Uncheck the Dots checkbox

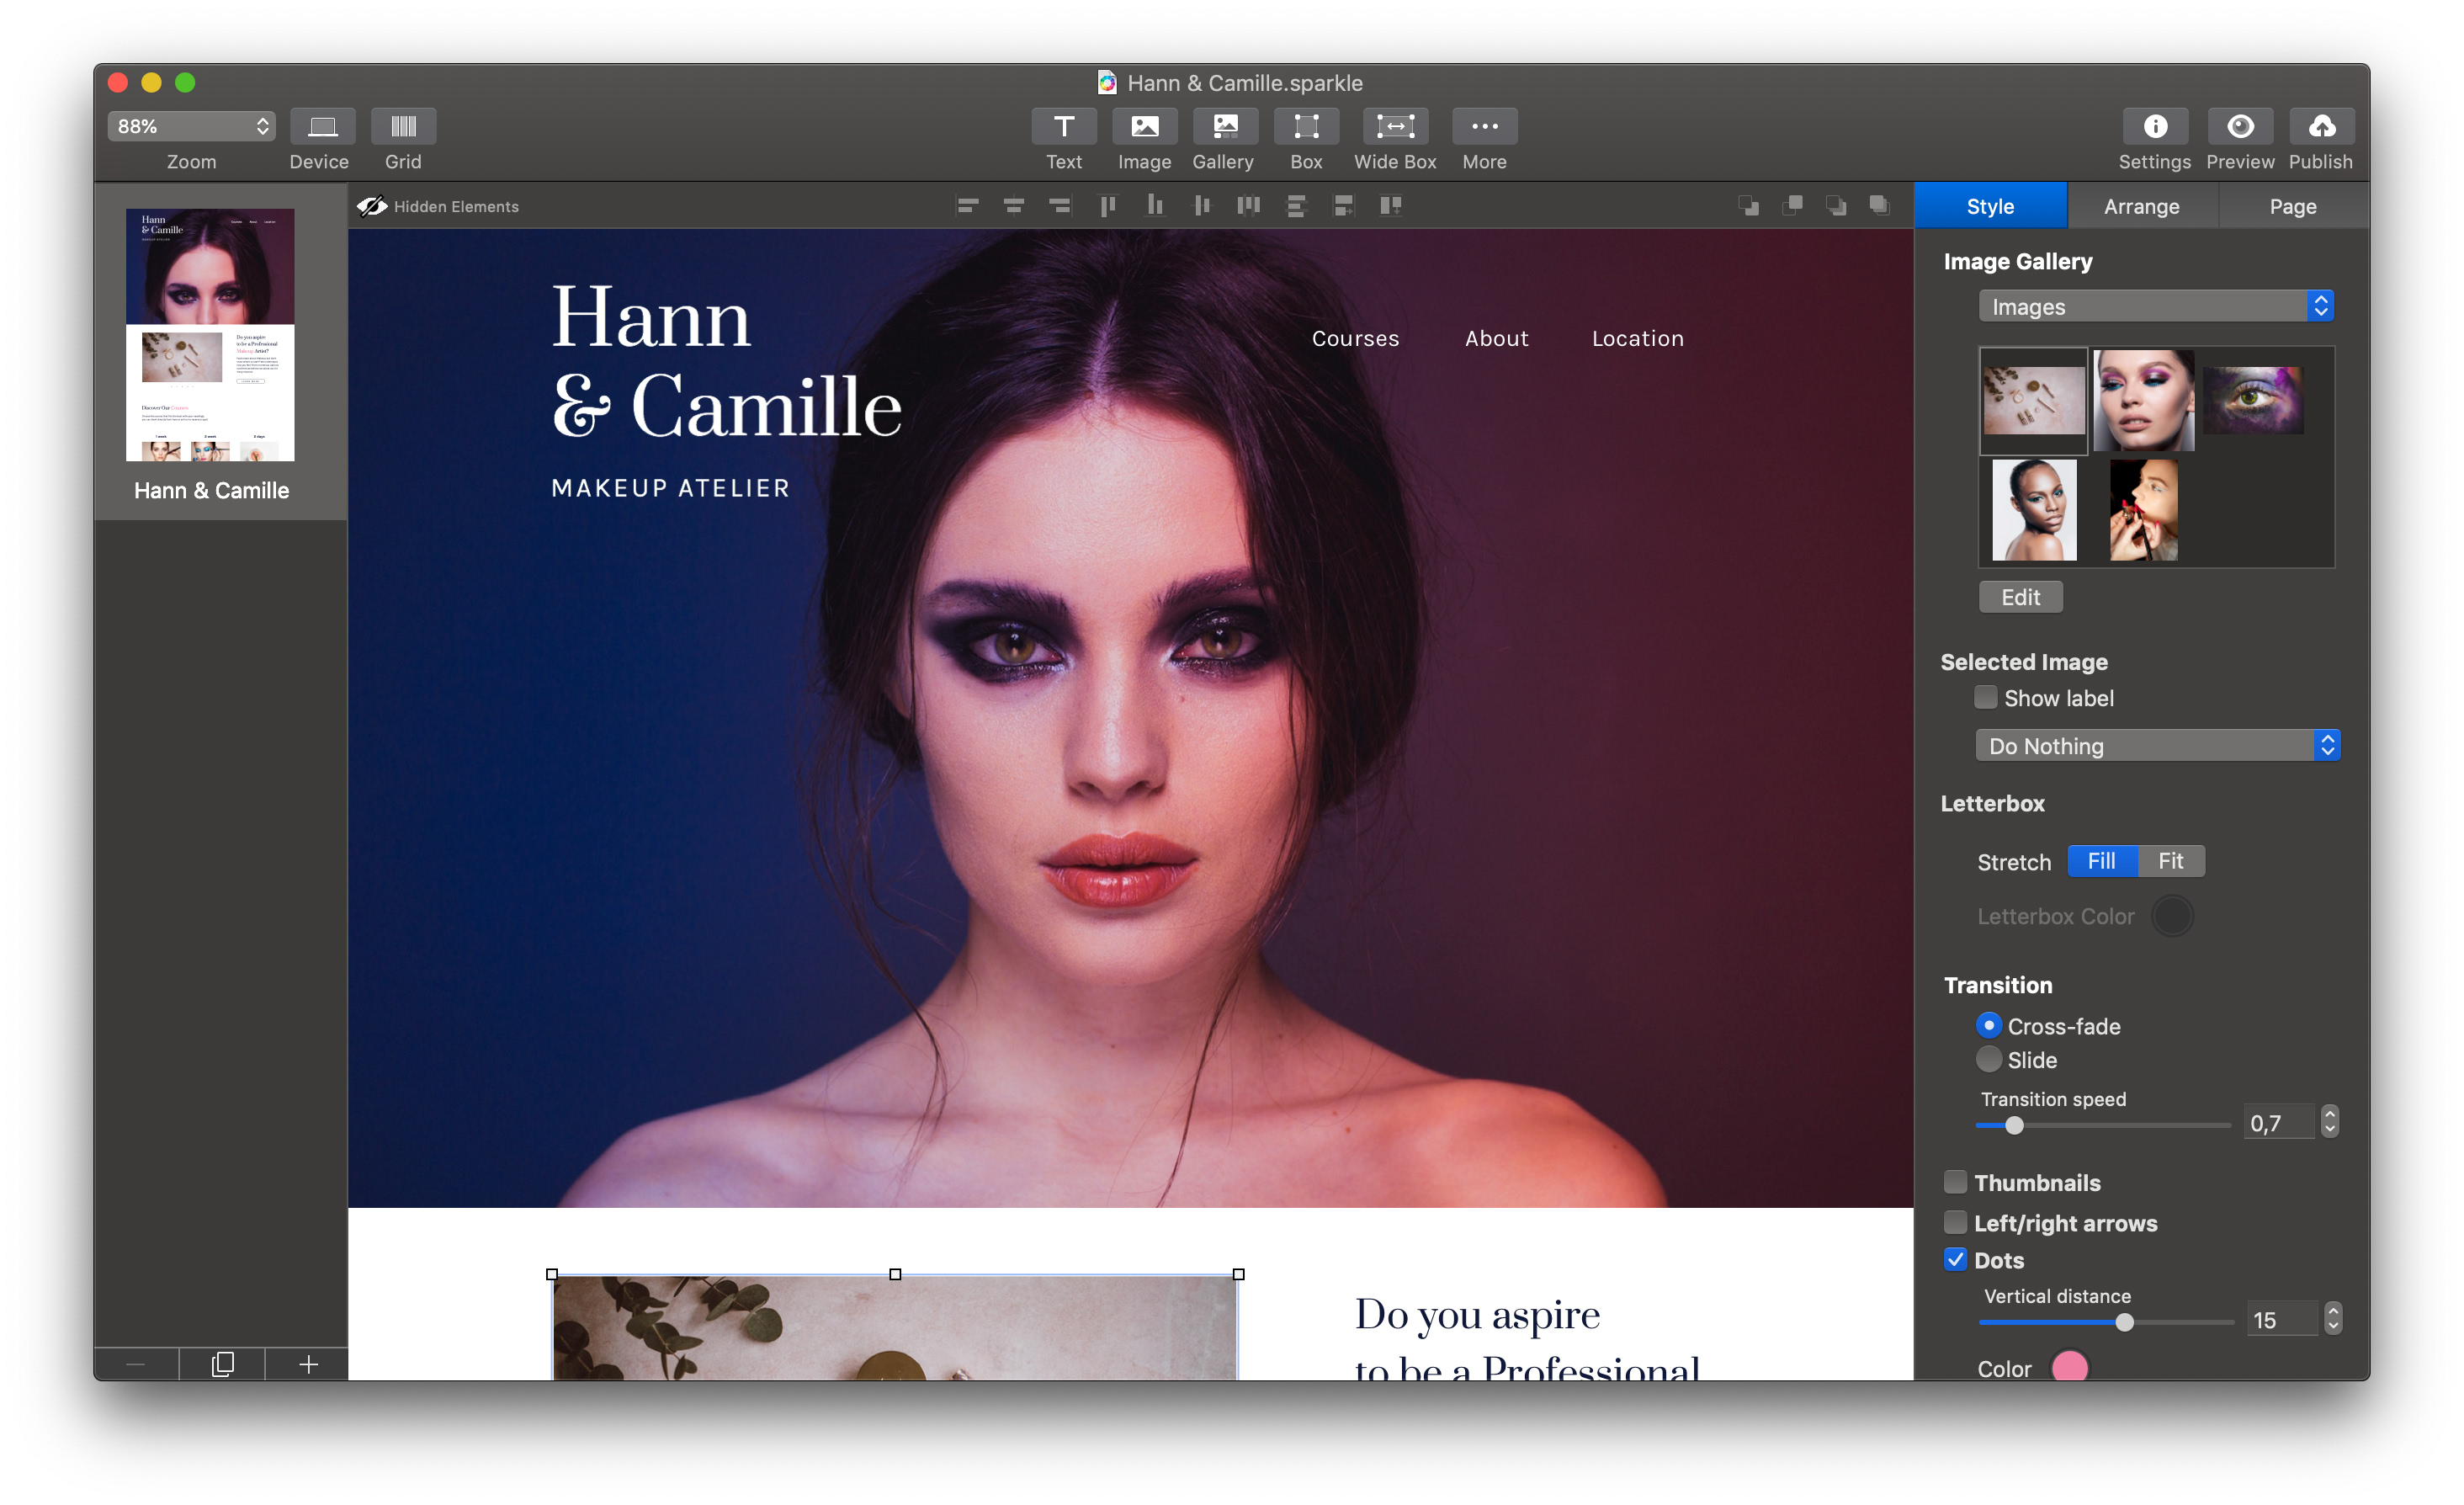tap(1955, 1260)
